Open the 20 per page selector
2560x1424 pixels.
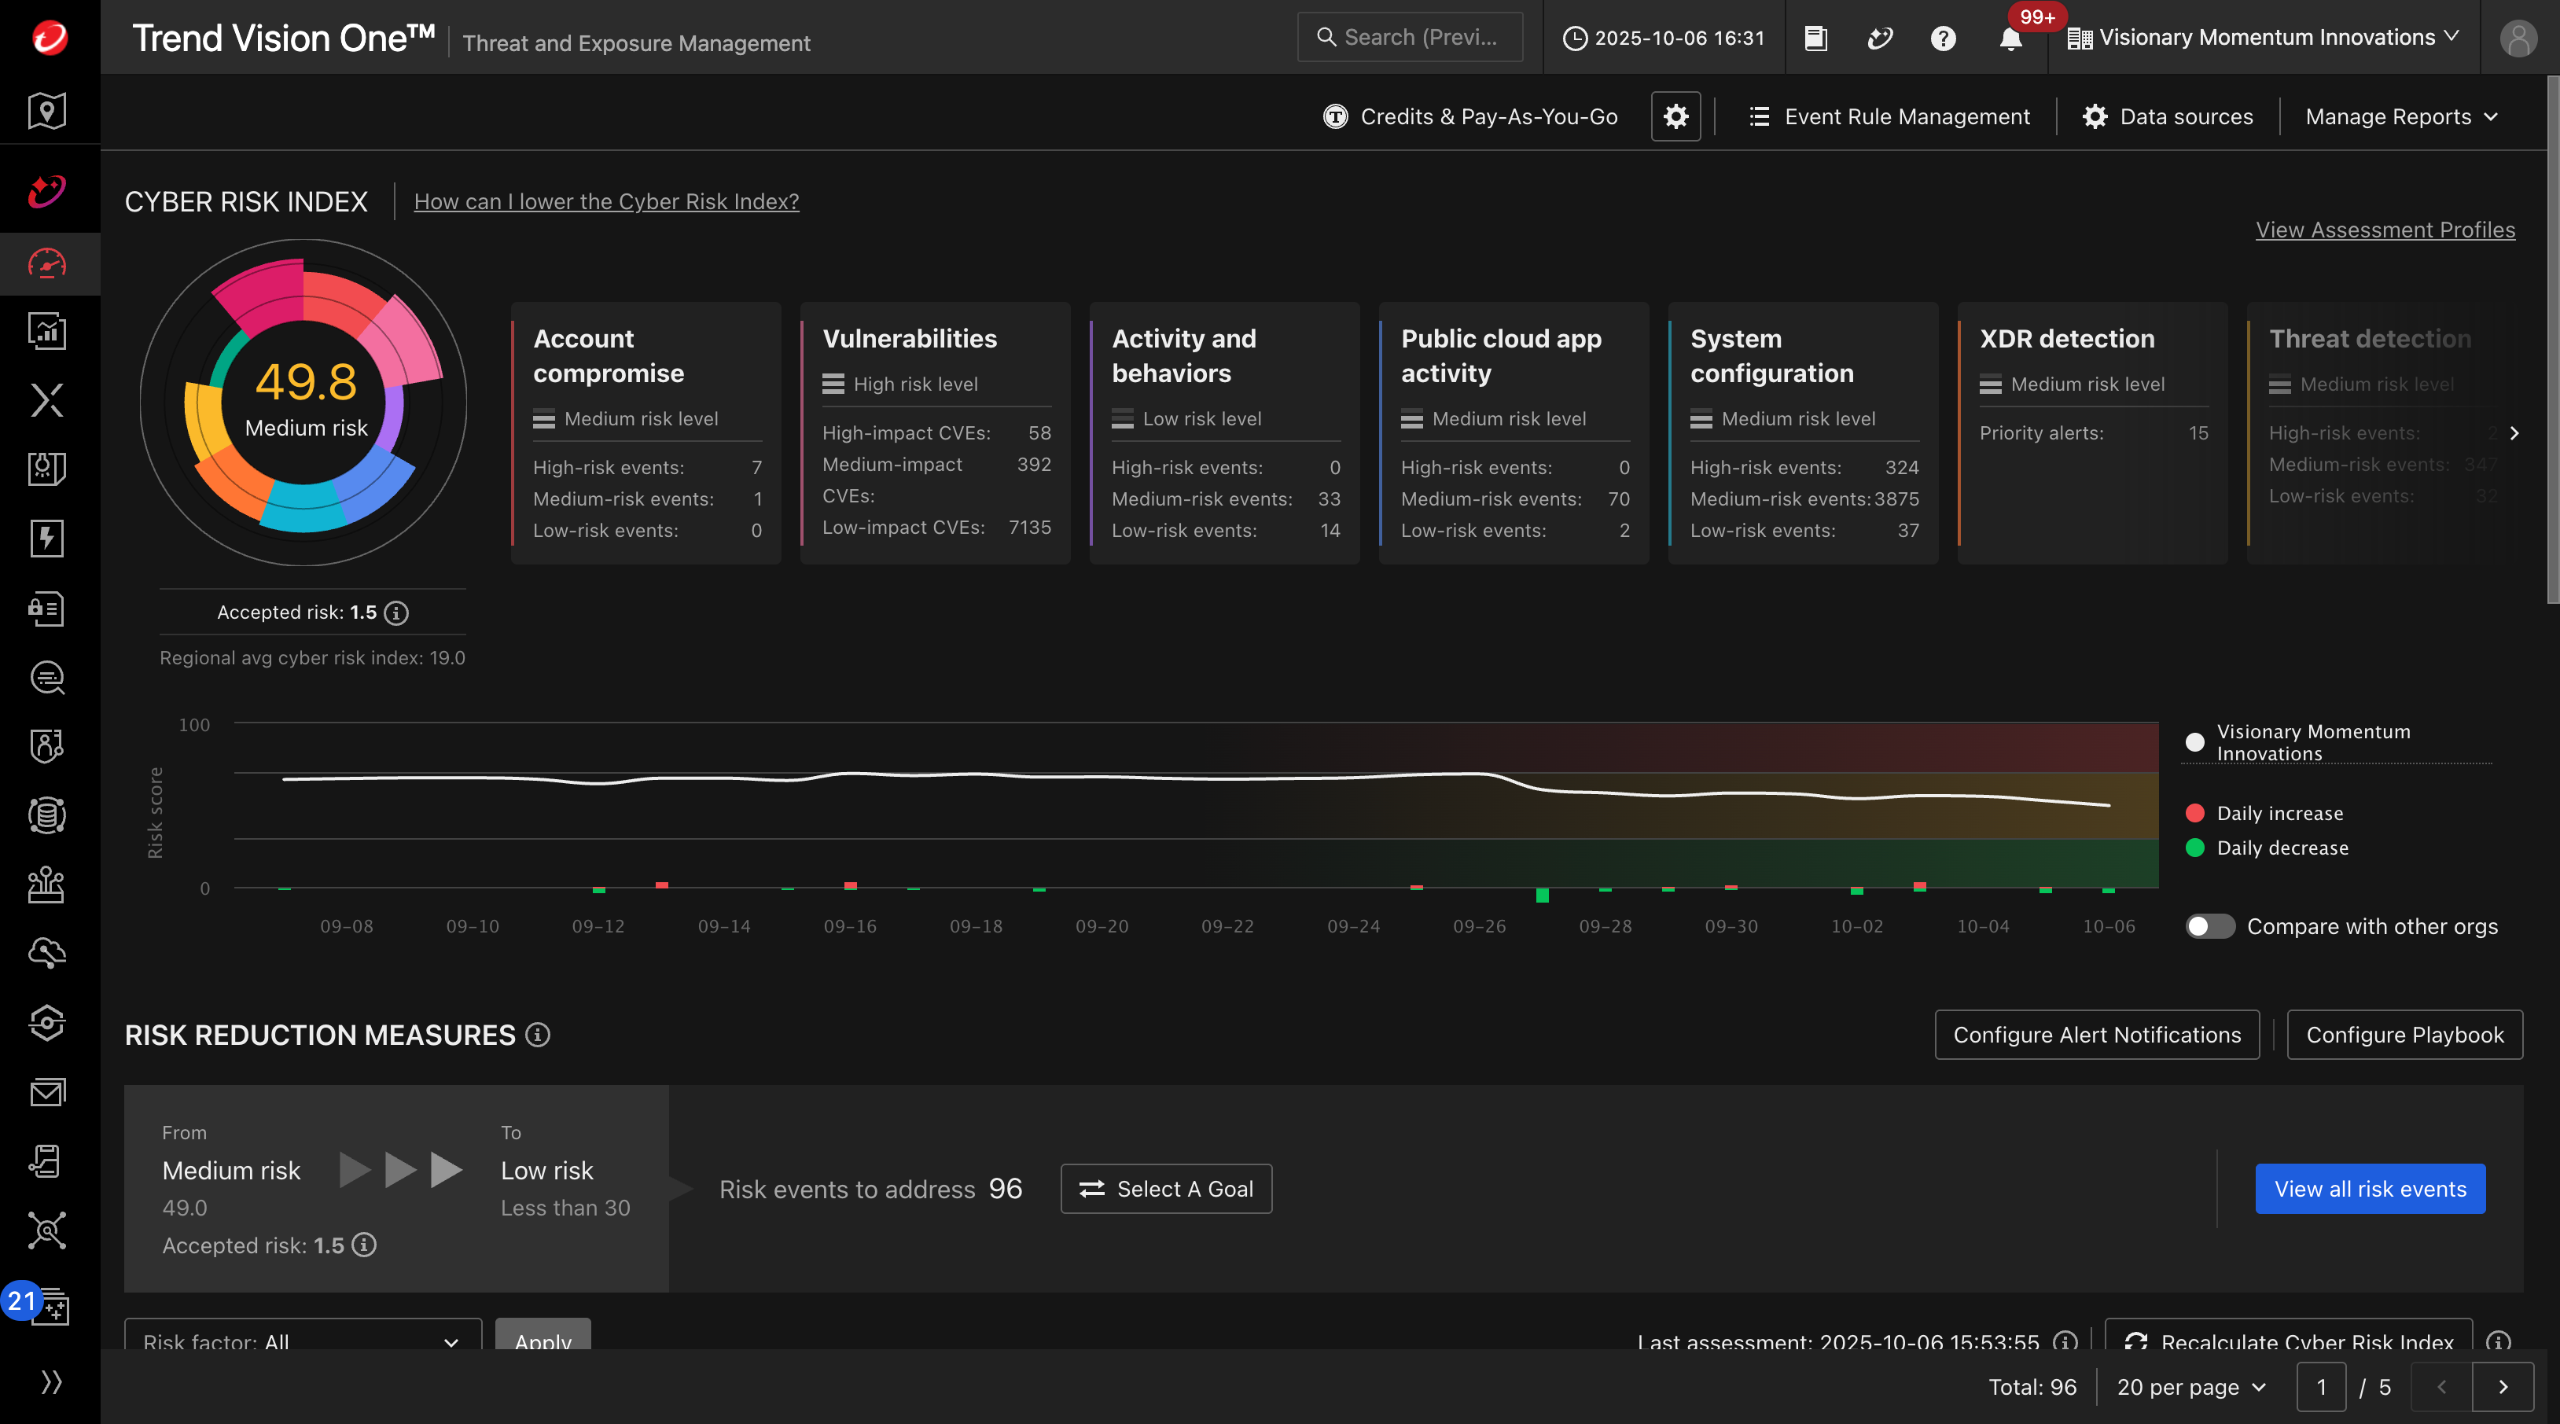[x=2191, y=1387]
